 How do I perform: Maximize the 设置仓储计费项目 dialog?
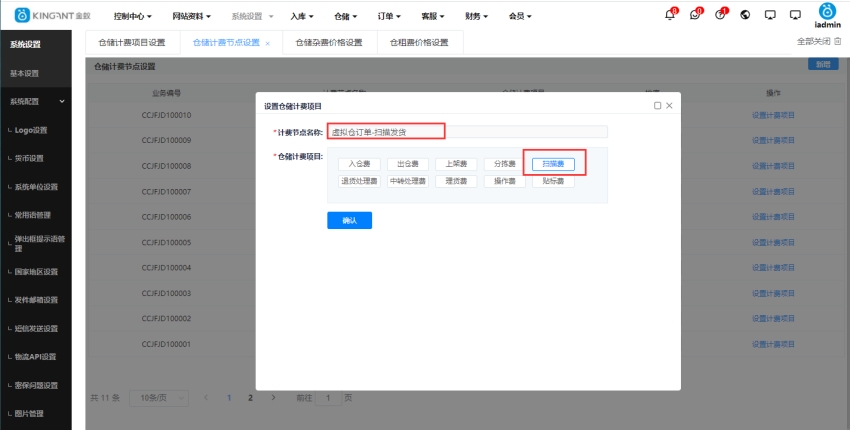[x=657, y=106]
